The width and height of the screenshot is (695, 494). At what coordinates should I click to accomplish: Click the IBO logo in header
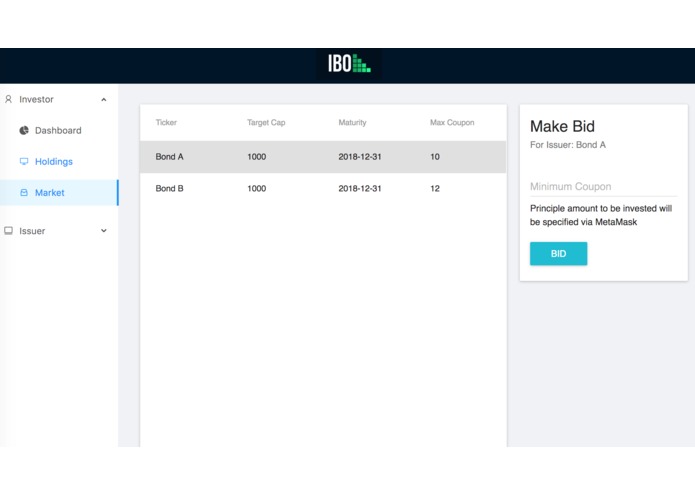point(349,64)
